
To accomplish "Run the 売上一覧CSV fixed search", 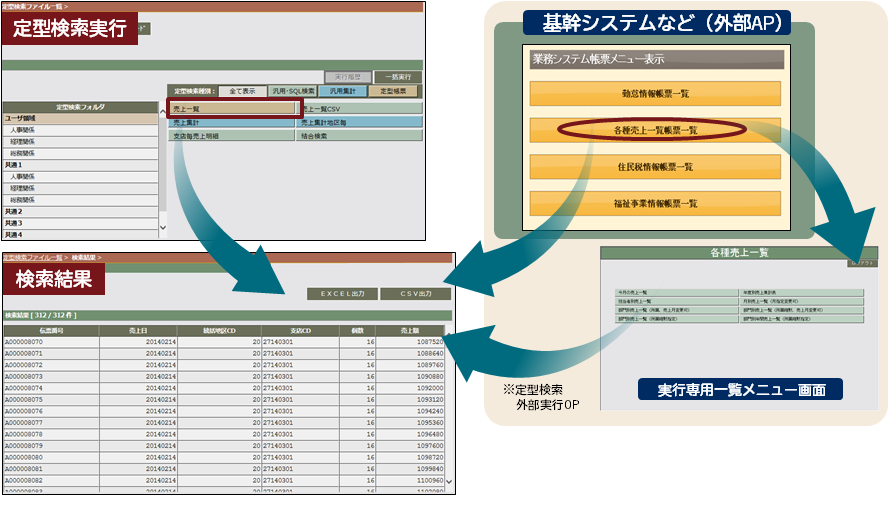I will pyautogui.click(x=360, y=108).
